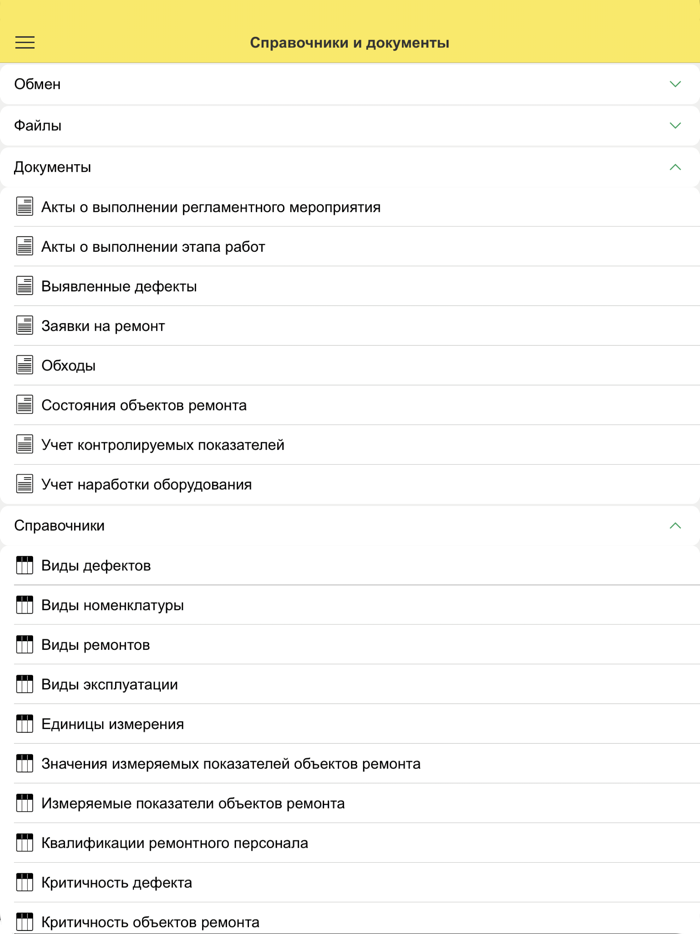Image resolution: width=700 pixels, height=934 pixels.
Task: Open Состояния объектов ремонта documents
Action: pyautogui.click(x=144, y=405)
